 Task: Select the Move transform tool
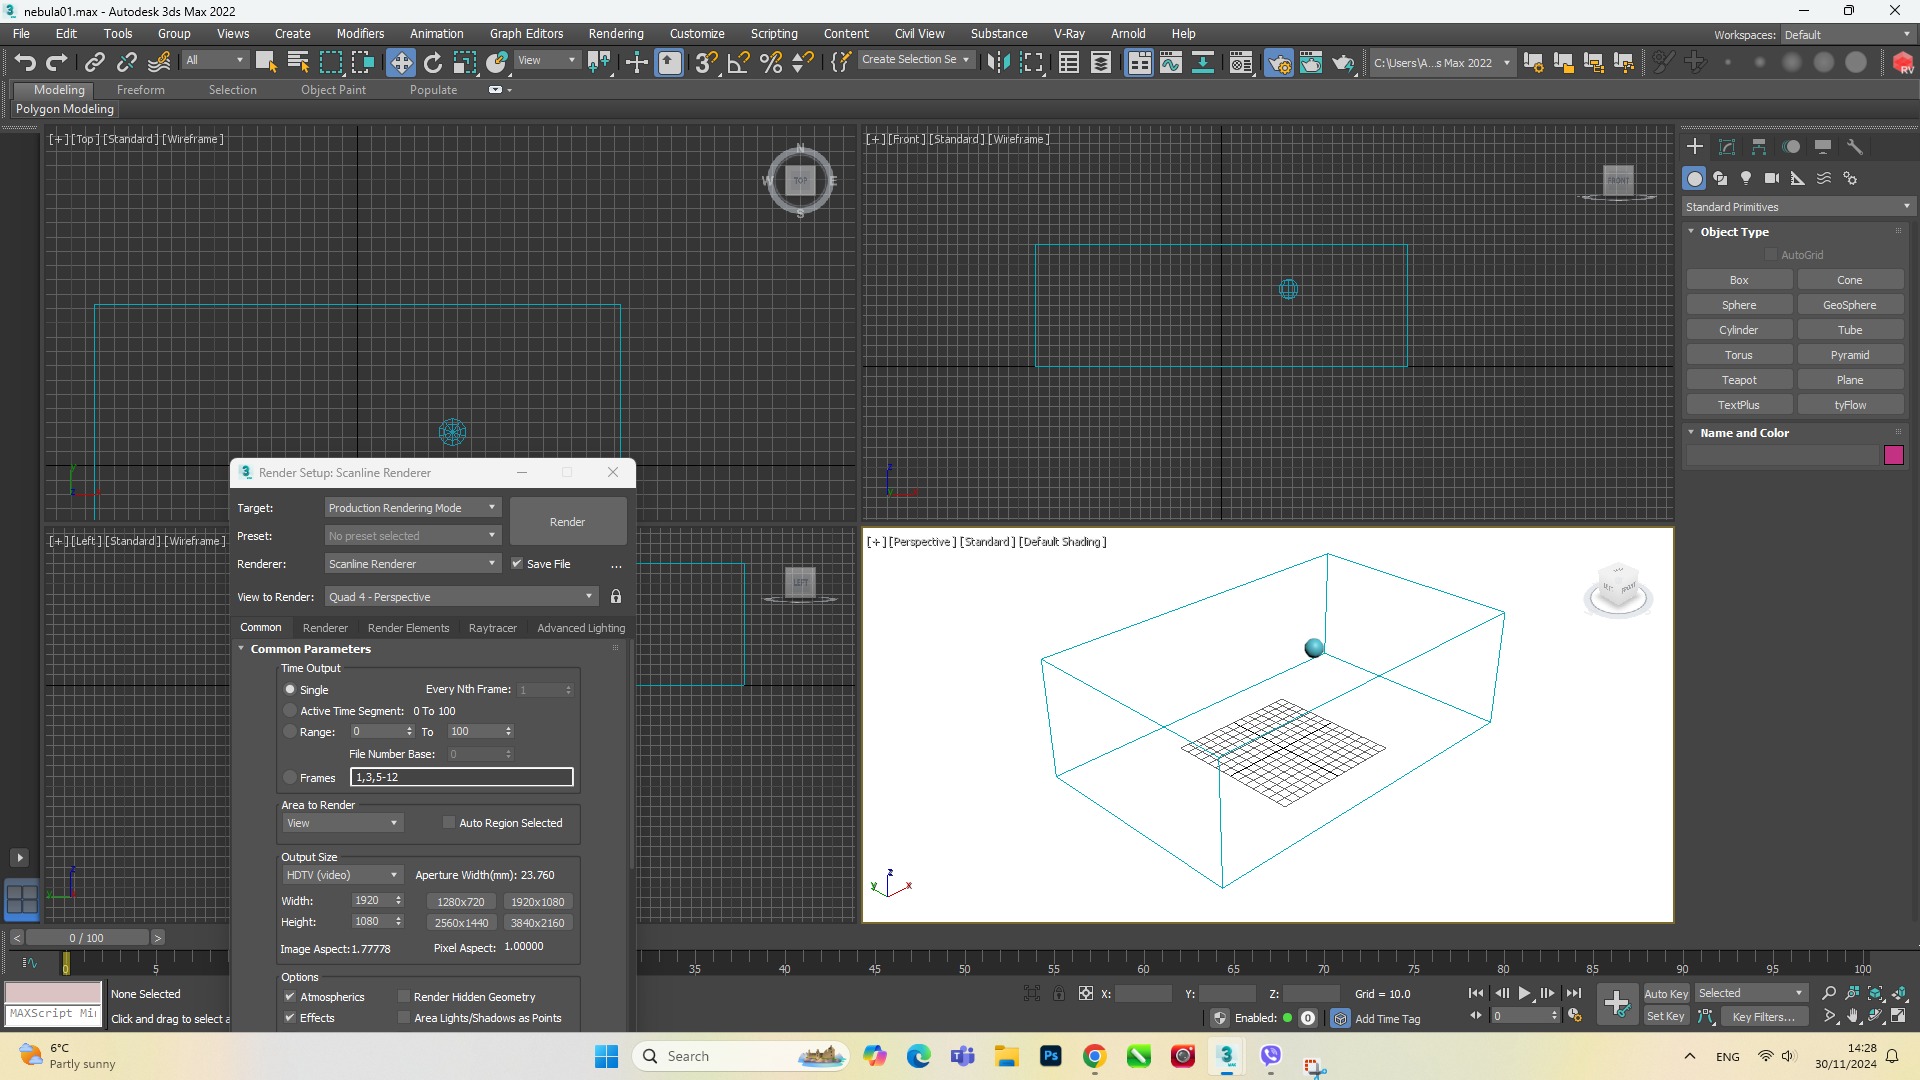pos(400,63)
